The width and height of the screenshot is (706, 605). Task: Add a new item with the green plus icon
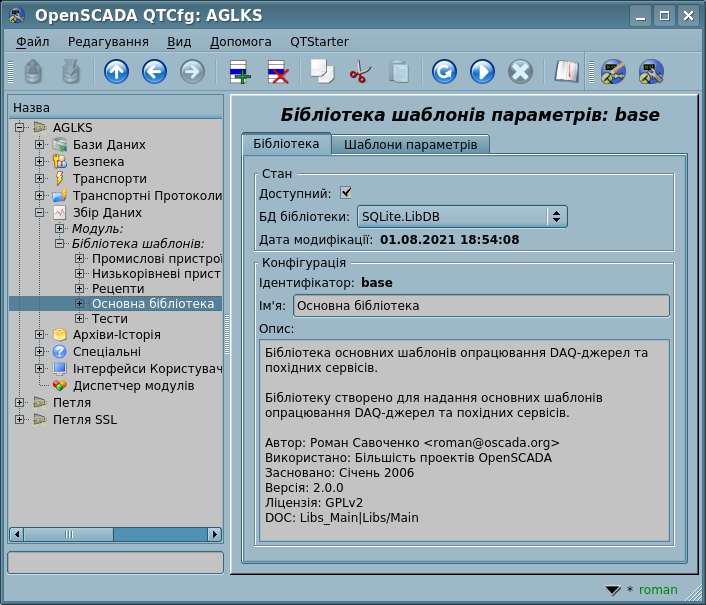point(240,72)
